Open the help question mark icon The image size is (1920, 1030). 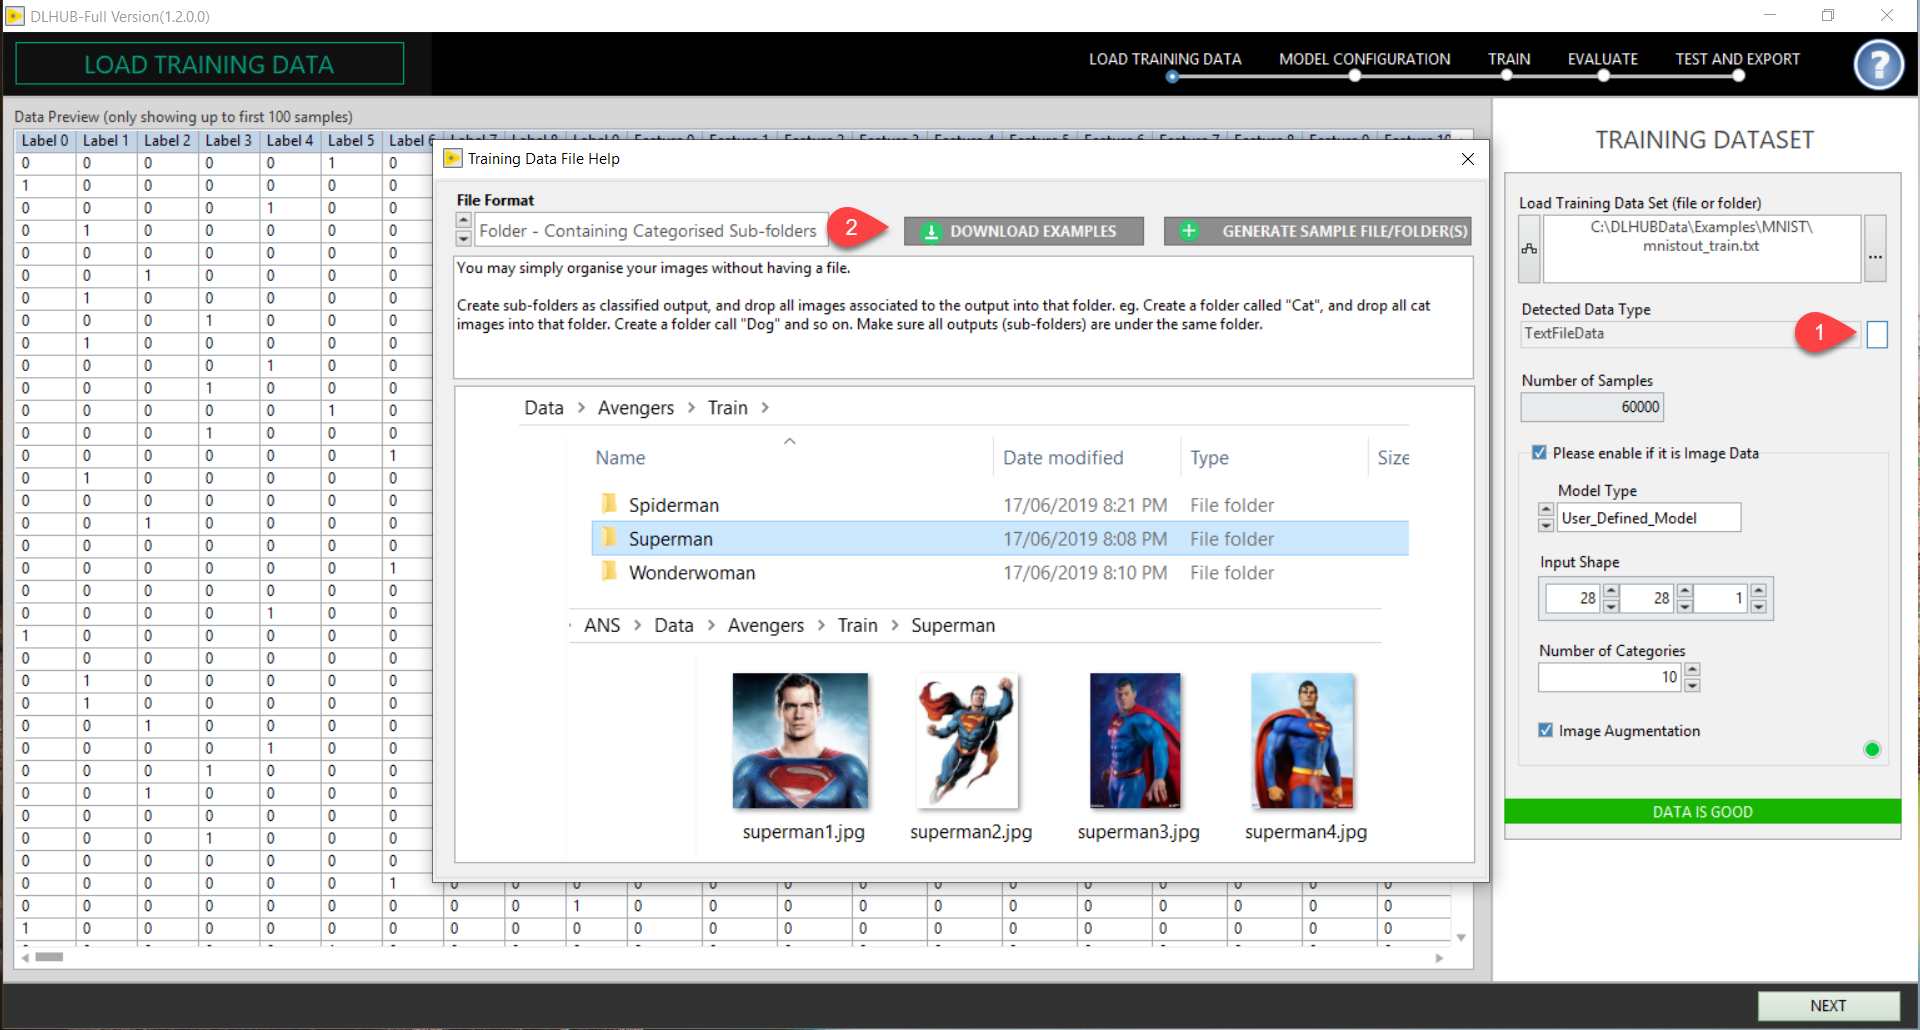(x=1878, y=65)
